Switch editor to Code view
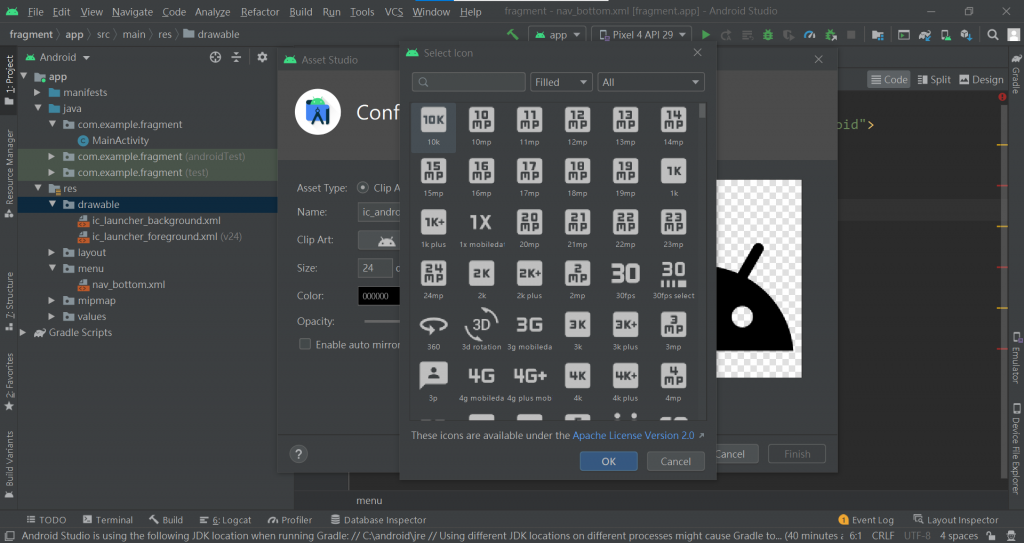The image size is (1024, 543). [889, 80]
